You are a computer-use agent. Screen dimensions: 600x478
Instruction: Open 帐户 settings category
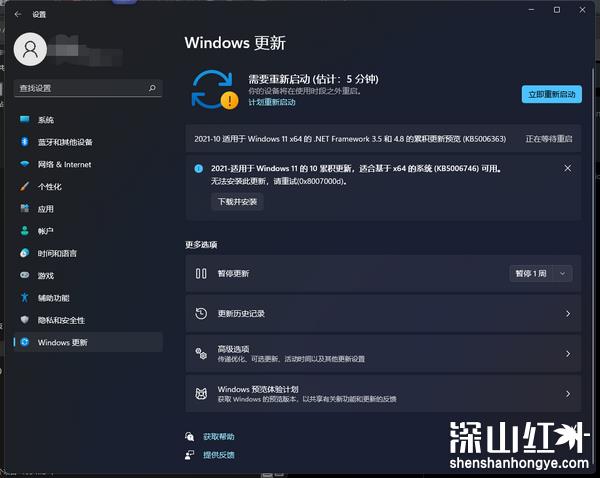click(88, 231)
